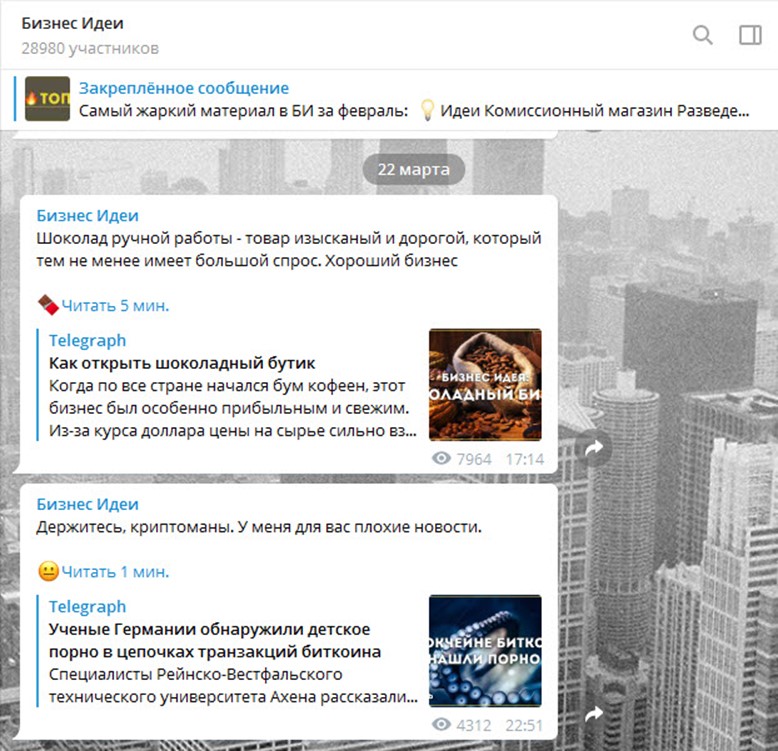Click the forward arrow beside bitcoin post

pos(593,714)
